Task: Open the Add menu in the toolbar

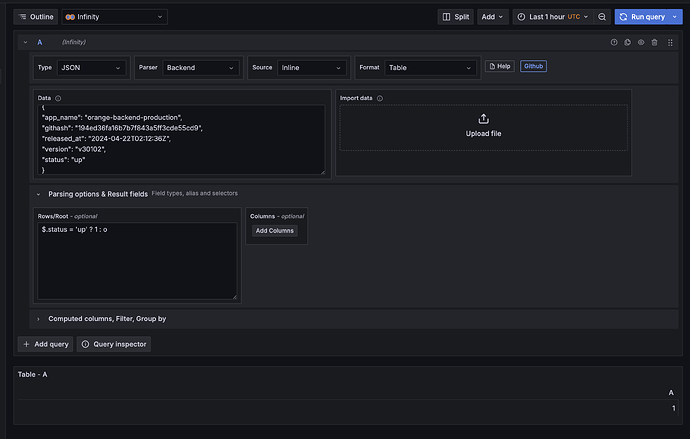Action: point(493,17)
